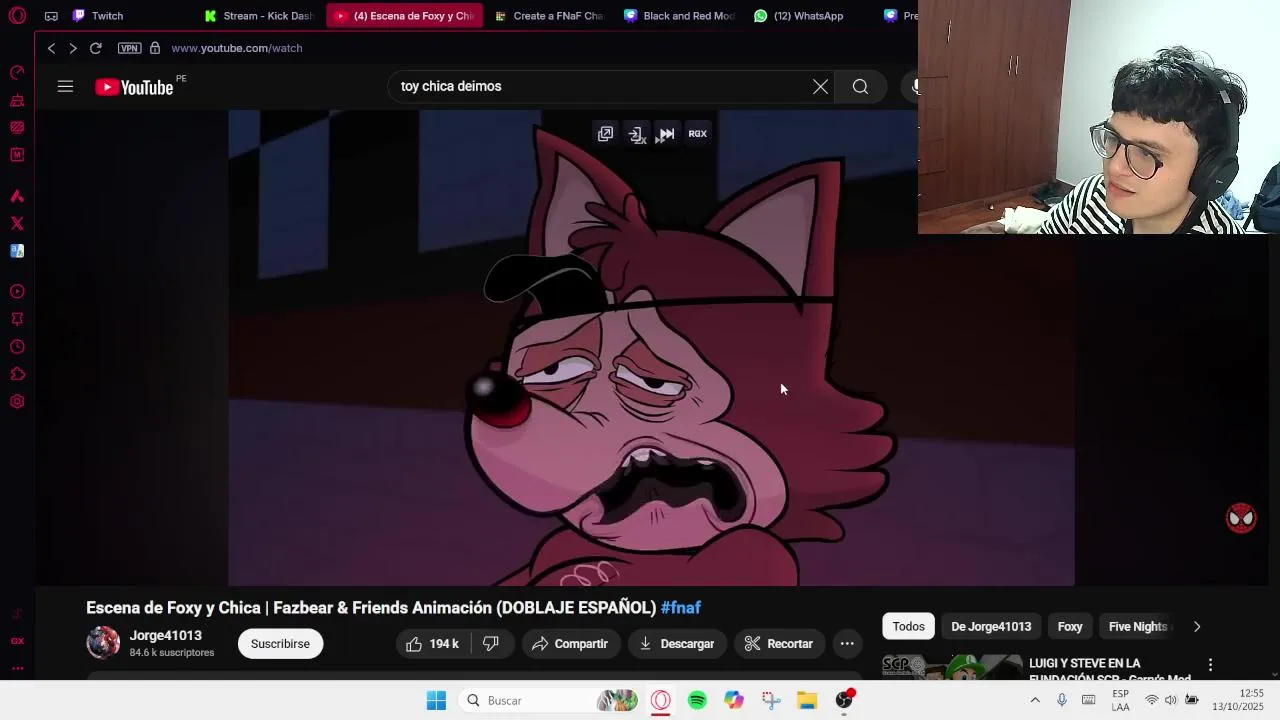This screenshot has width=1280, height=720.
Task: Click the video player frame
Action: pos(651,348)
